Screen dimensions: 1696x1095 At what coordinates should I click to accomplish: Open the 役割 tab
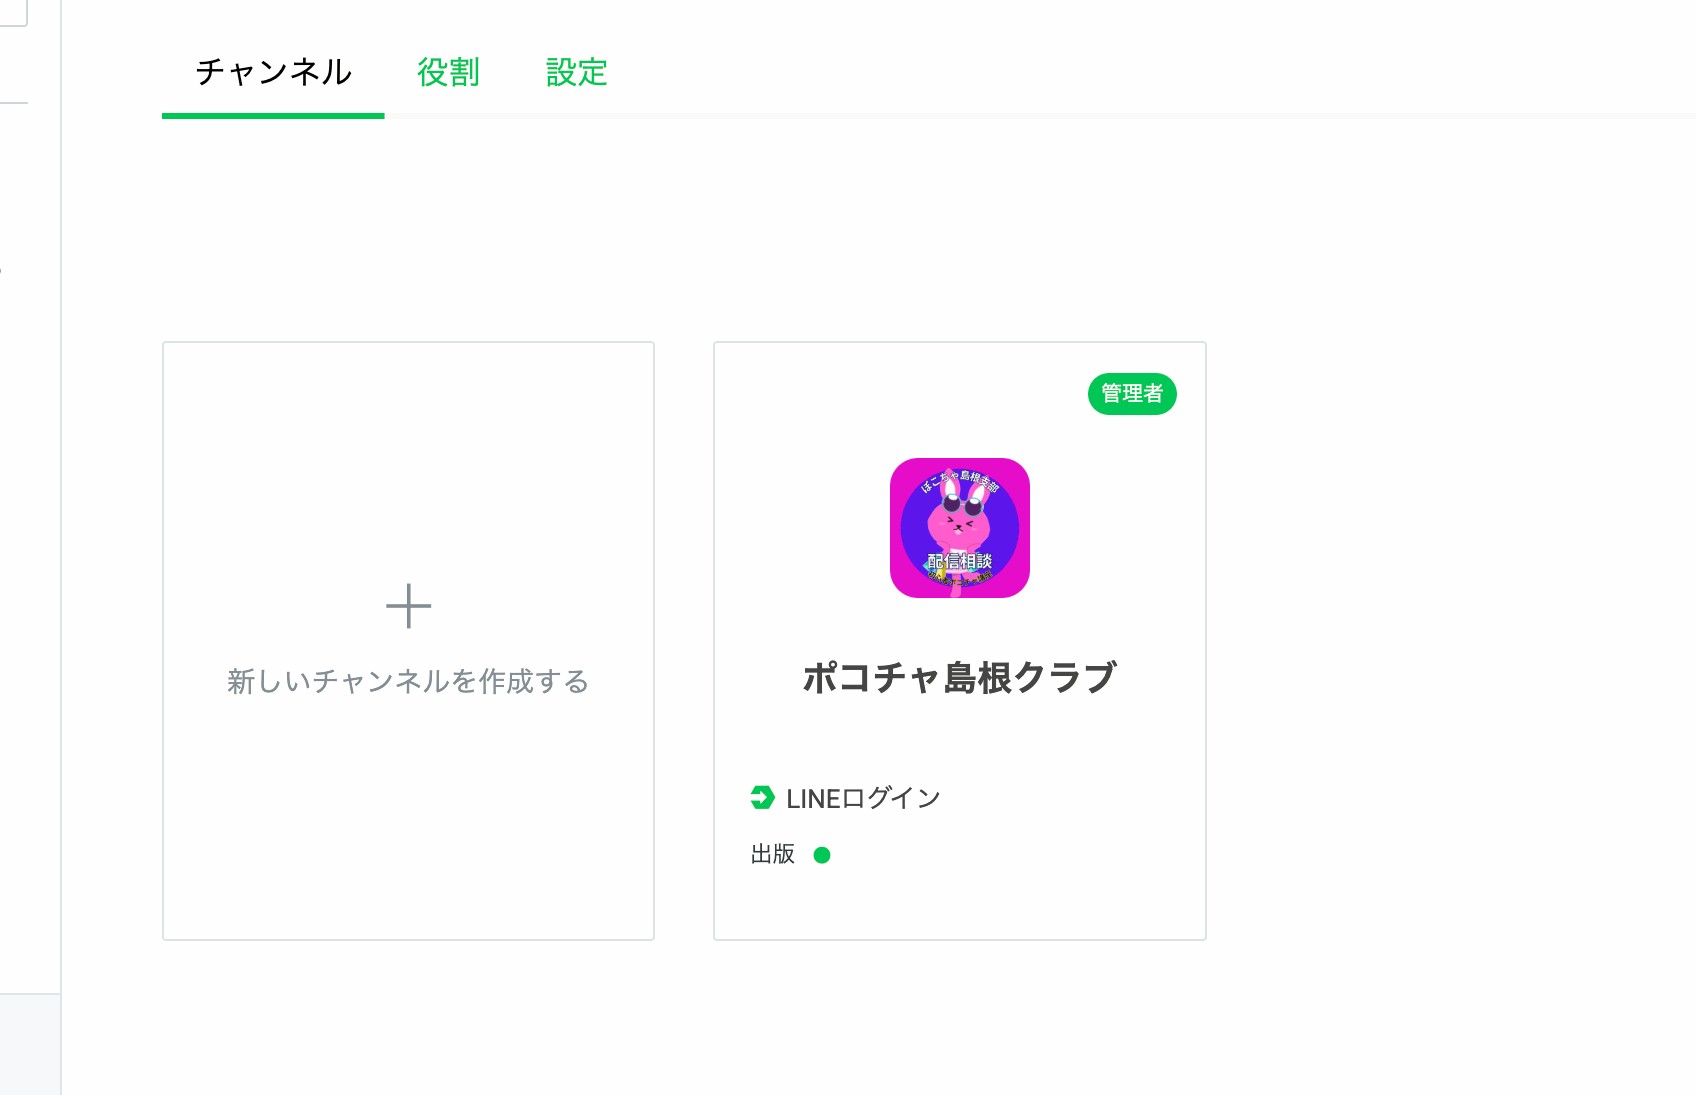448,72
